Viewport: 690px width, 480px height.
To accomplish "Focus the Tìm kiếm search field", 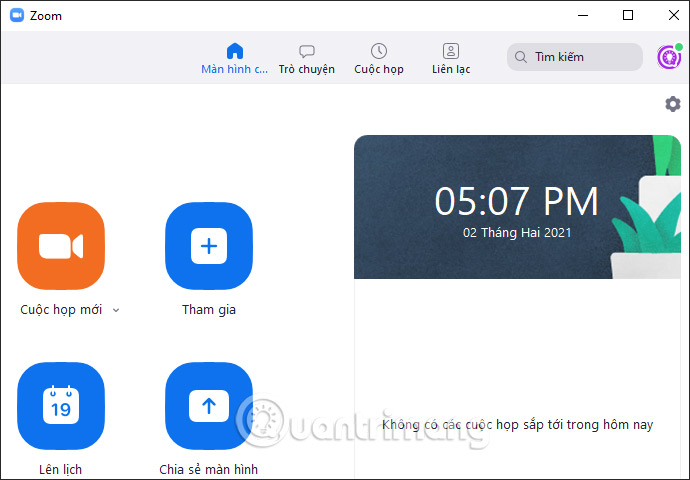I will click(x=575, y=57).
